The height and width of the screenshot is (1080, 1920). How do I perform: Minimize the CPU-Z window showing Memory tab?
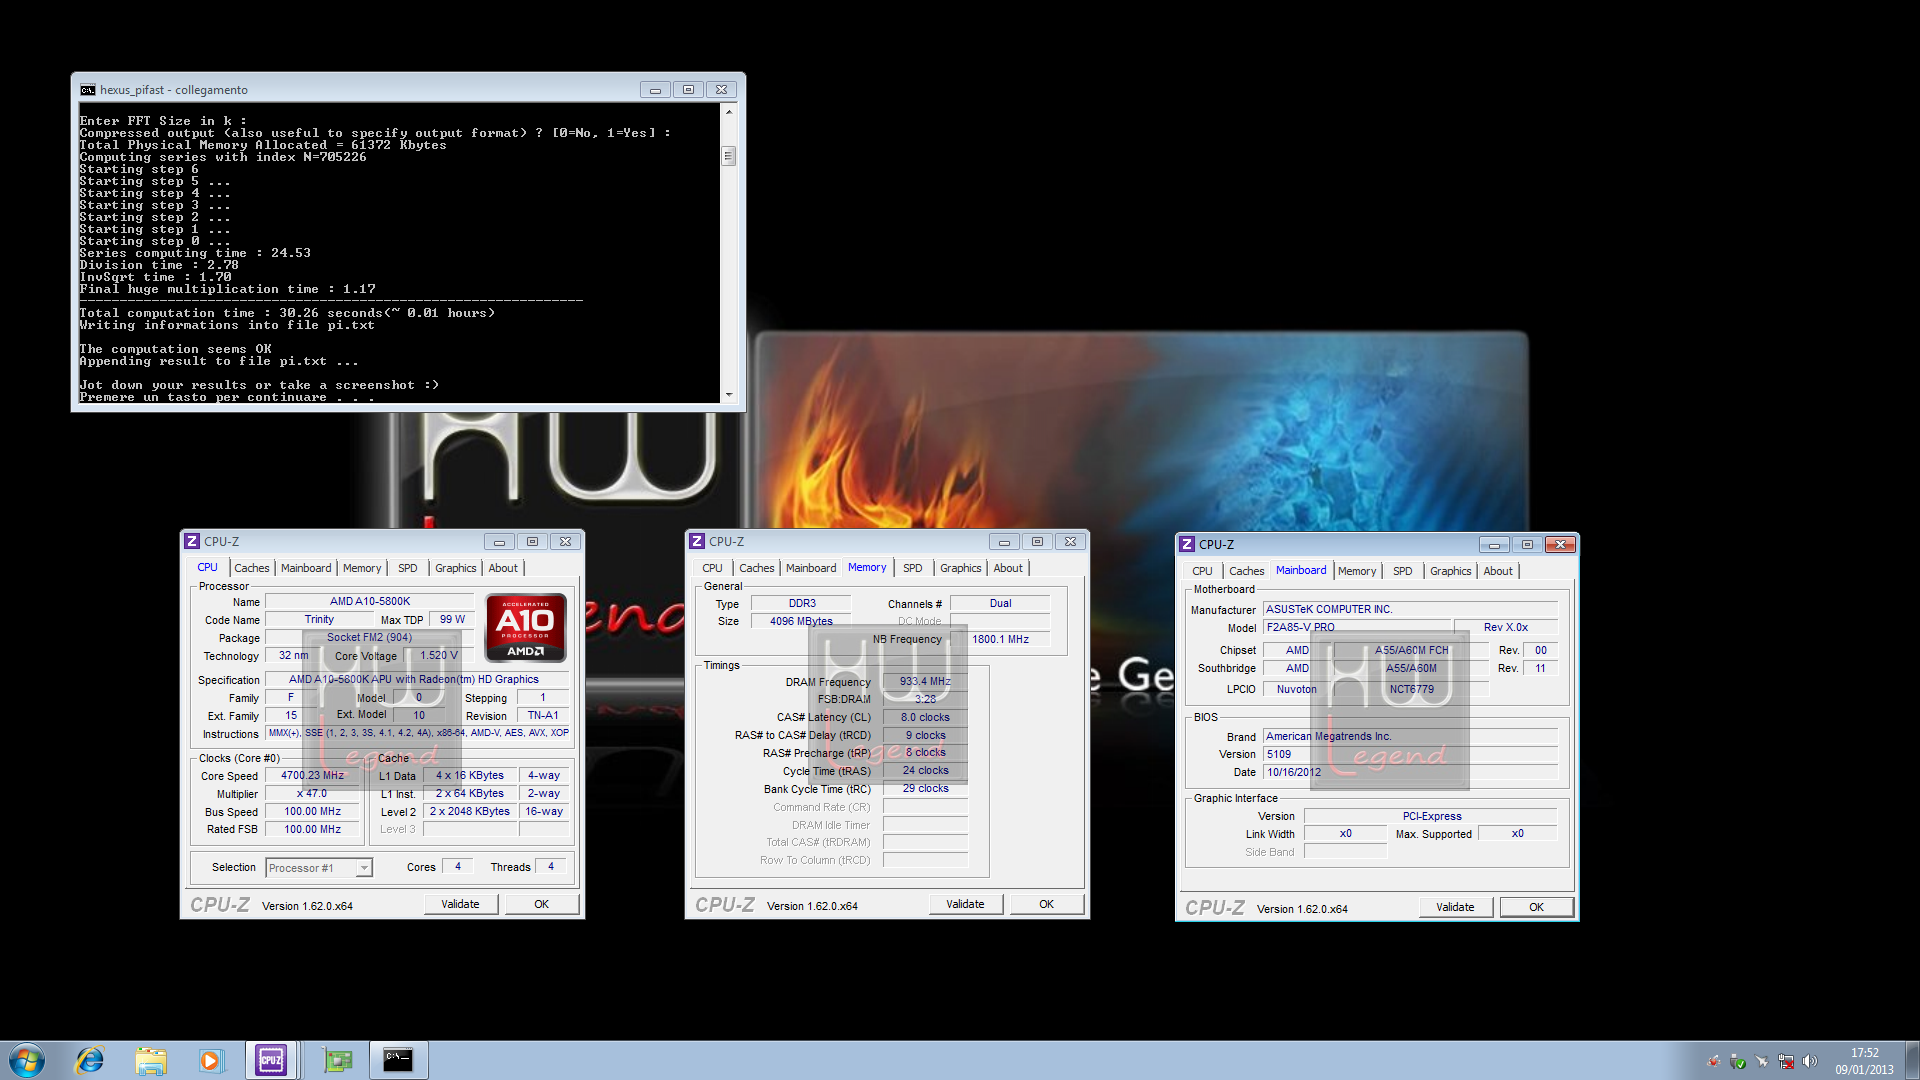[1004, 542]
